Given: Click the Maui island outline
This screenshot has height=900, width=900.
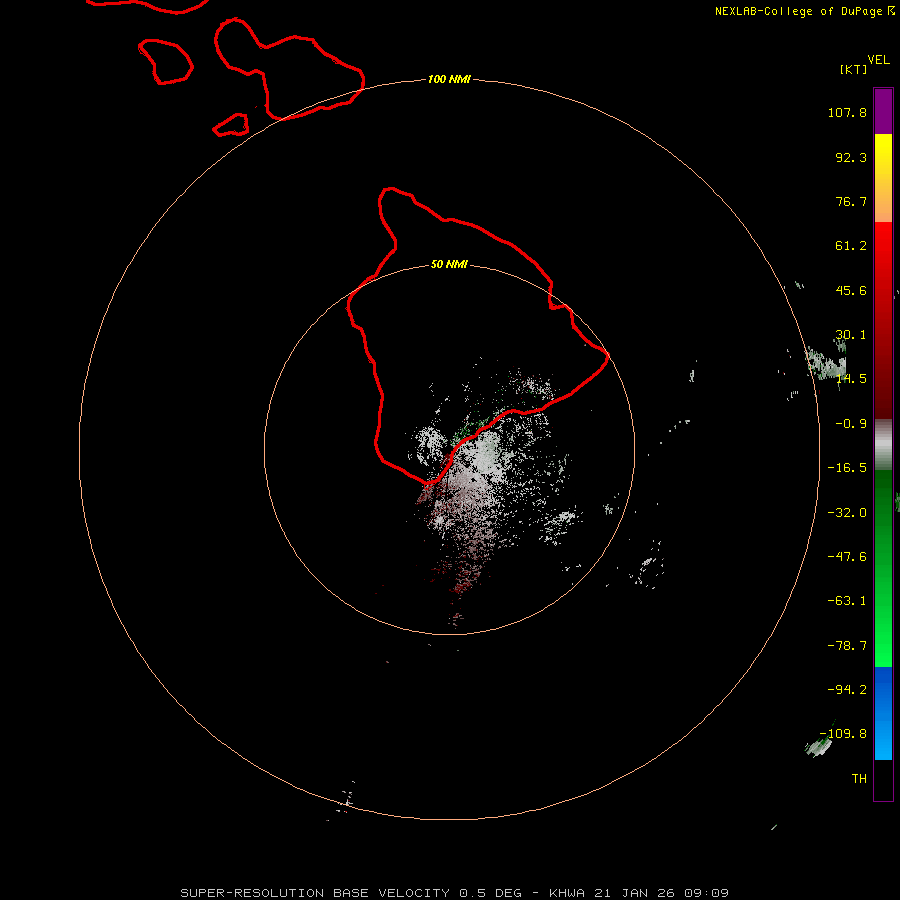Looking at the screenshot, I should pos(289,69).
